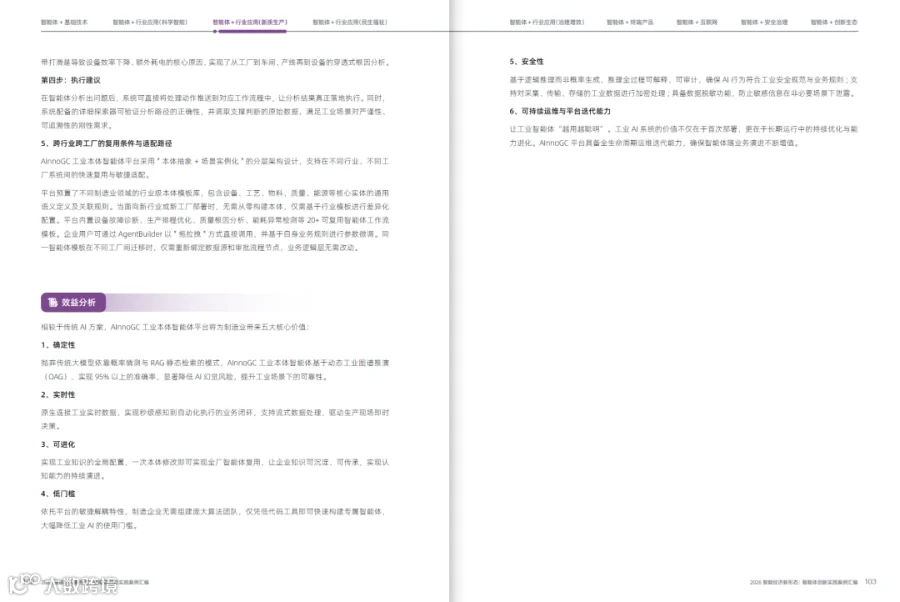
Task: Go to the 智能体+创新生态 tab
Action: click(x=834, y=22)
